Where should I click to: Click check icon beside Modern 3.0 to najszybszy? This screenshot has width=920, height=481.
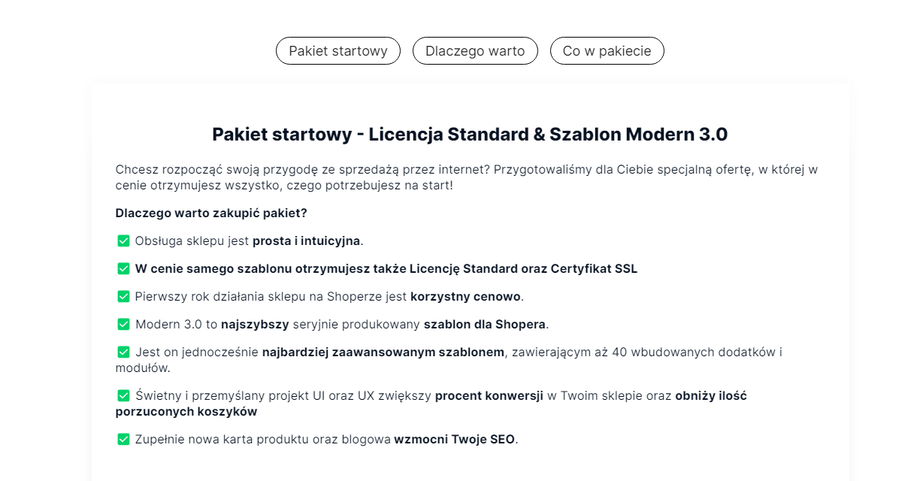pyautogui.click(x=124, y=324)
